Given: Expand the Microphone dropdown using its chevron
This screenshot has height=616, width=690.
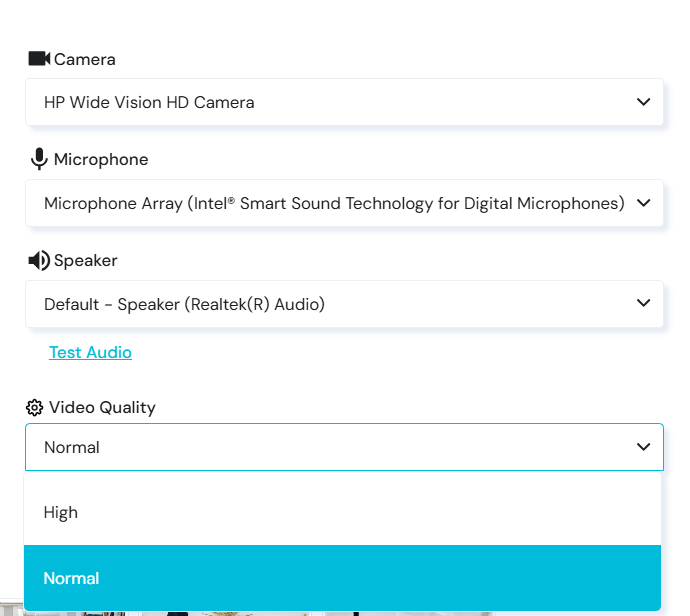Looking at the screenshot, I should [x=643, y=203].
